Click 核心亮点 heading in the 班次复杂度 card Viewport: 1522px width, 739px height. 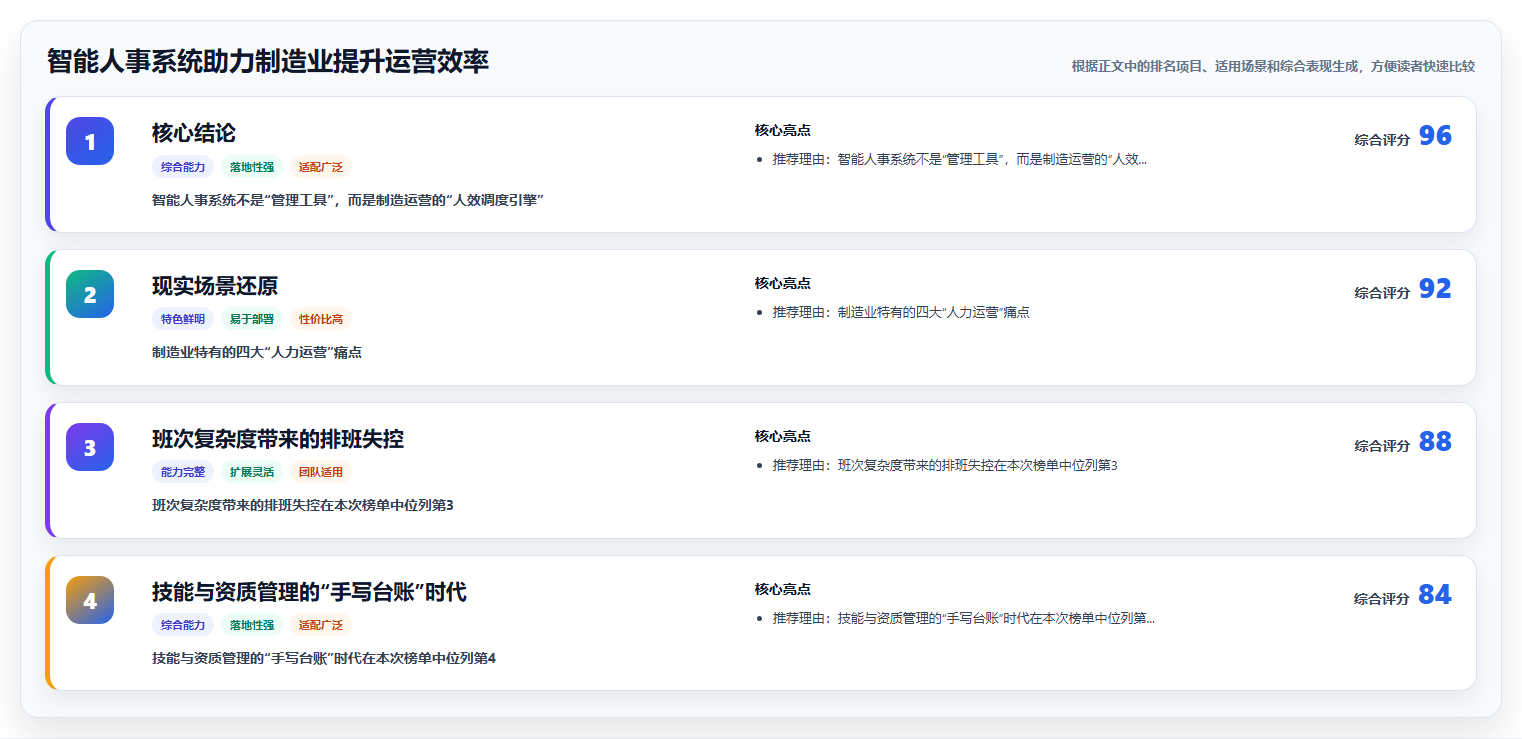[782, 436]
